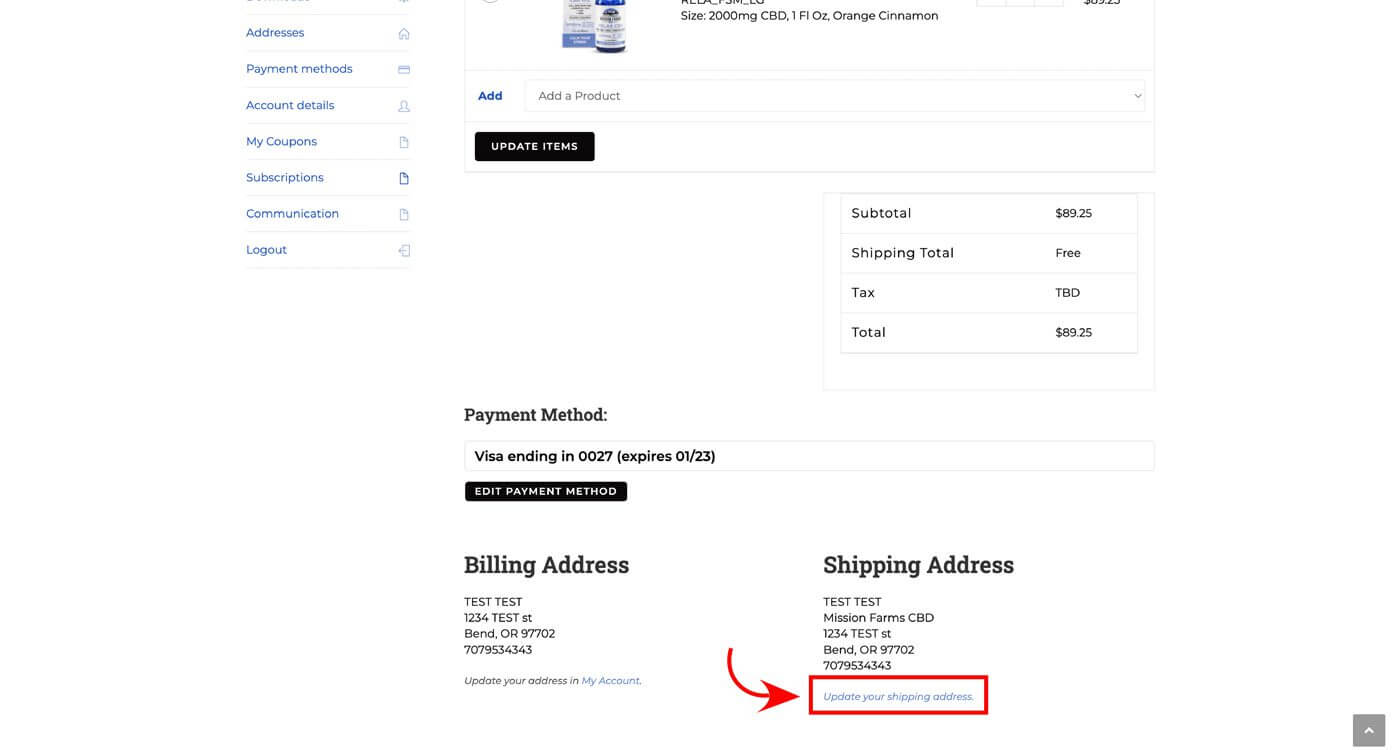Open My Coupons from the sidebar

click(x=281, y=141)
